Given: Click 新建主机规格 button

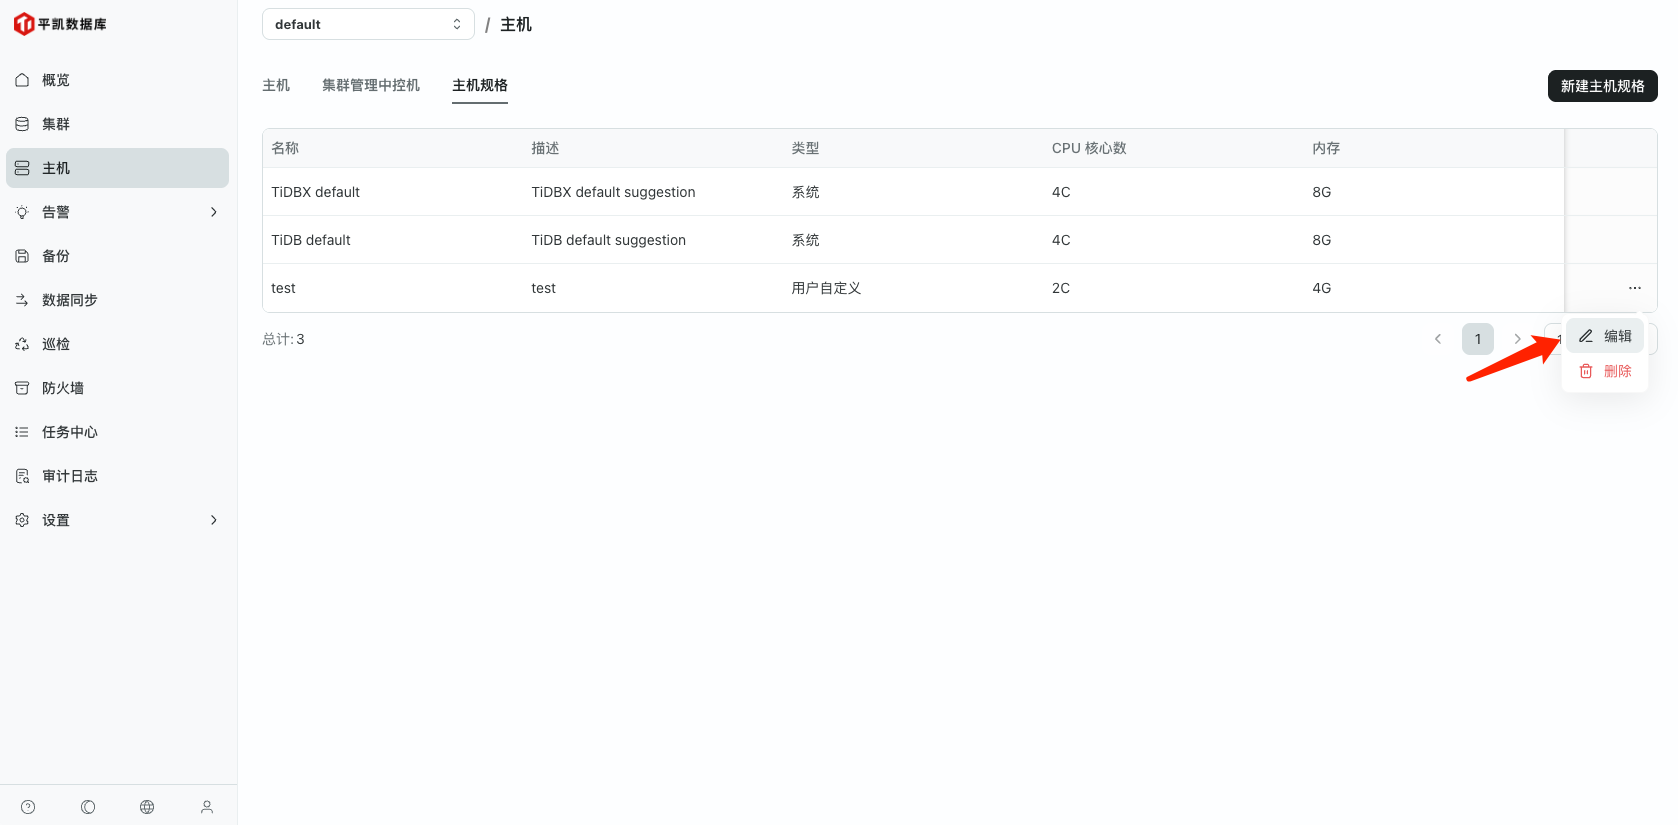Looking at the screenshot, I should click(1602, 86).
